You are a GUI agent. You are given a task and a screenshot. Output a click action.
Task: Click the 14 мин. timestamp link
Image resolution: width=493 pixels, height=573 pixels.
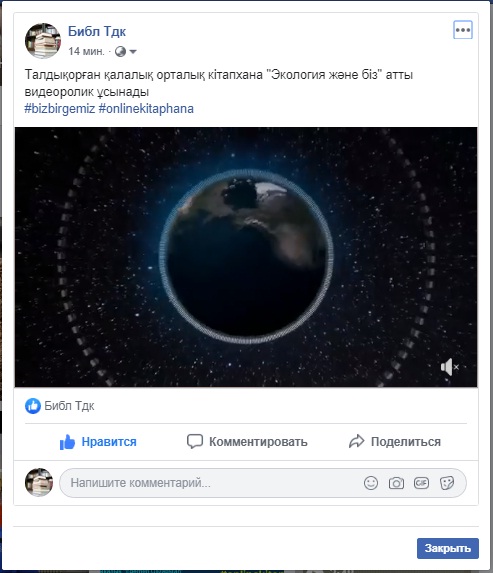86,51
